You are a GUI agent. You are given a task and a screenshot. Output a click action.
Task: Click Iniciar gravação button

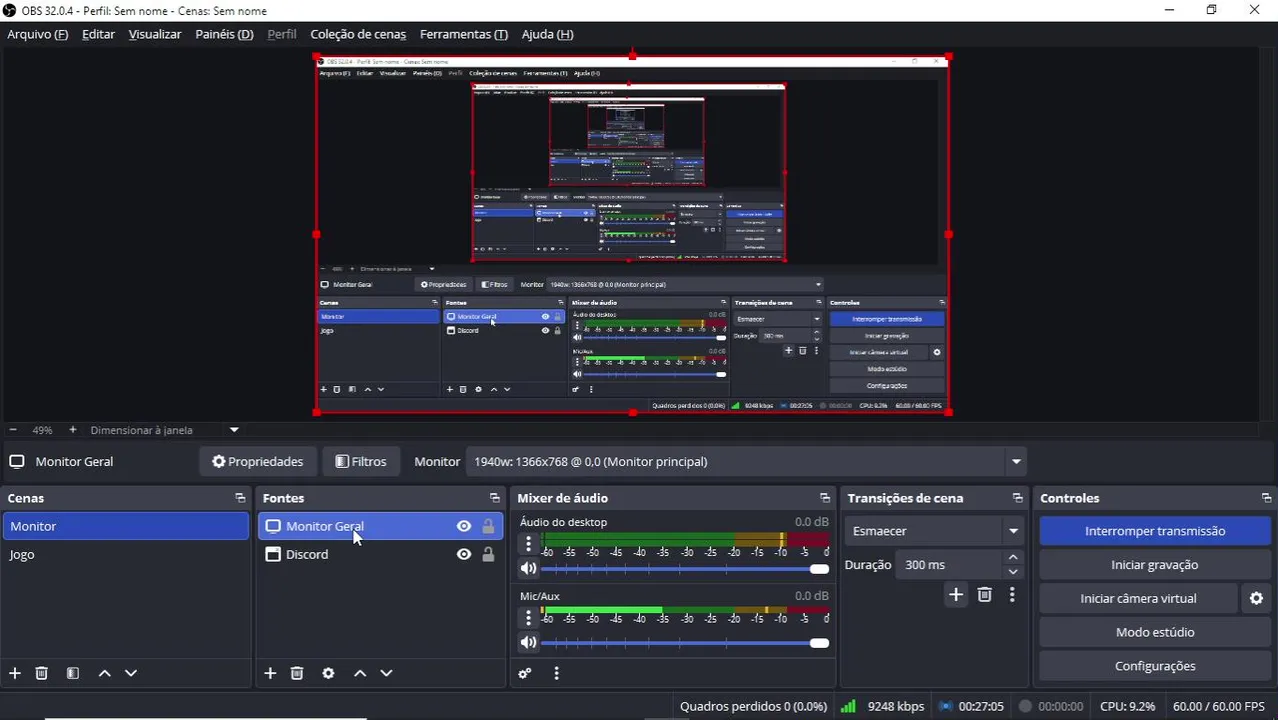coord(1155,565)
